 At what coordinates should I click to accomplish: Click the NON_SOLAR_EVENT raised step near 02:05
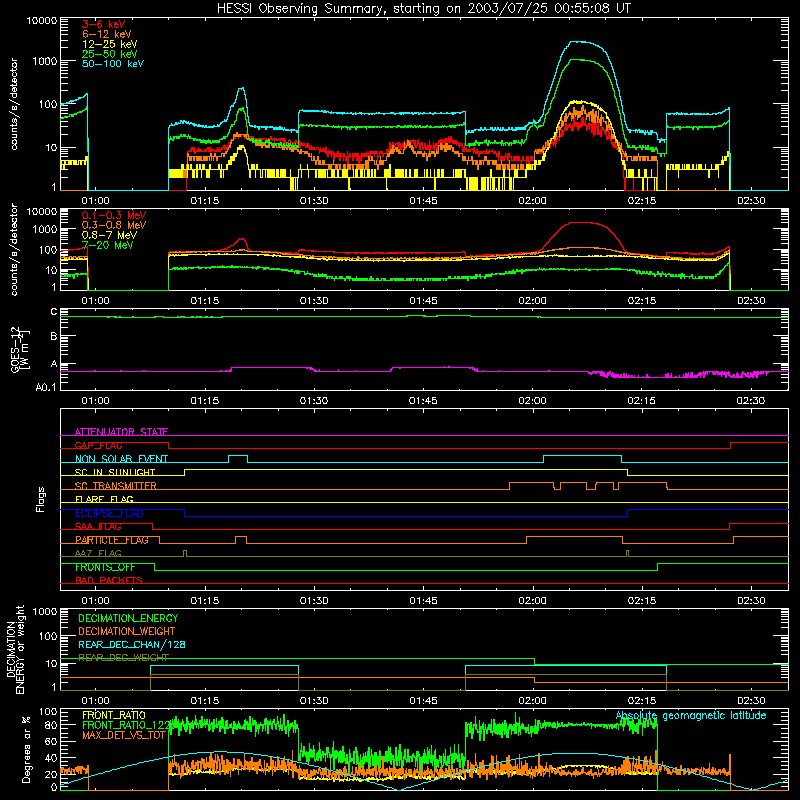[582, 455]
